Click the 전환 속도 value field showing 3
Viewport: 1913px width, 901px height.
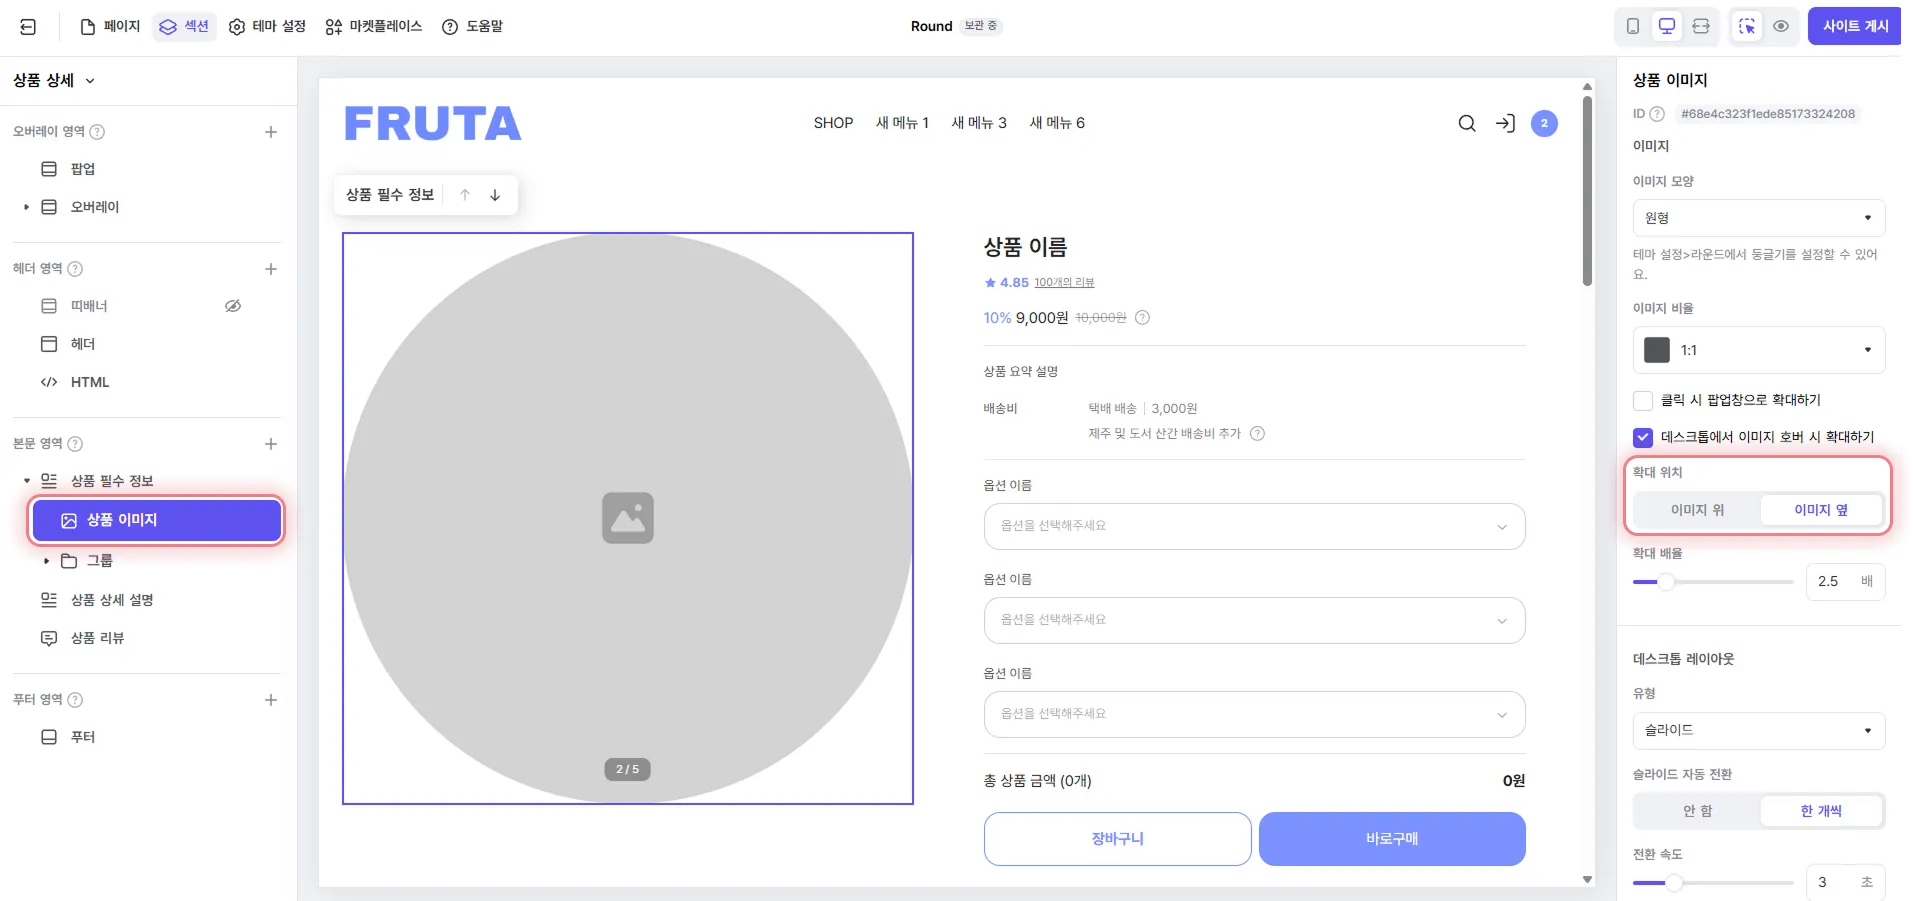1845,882
